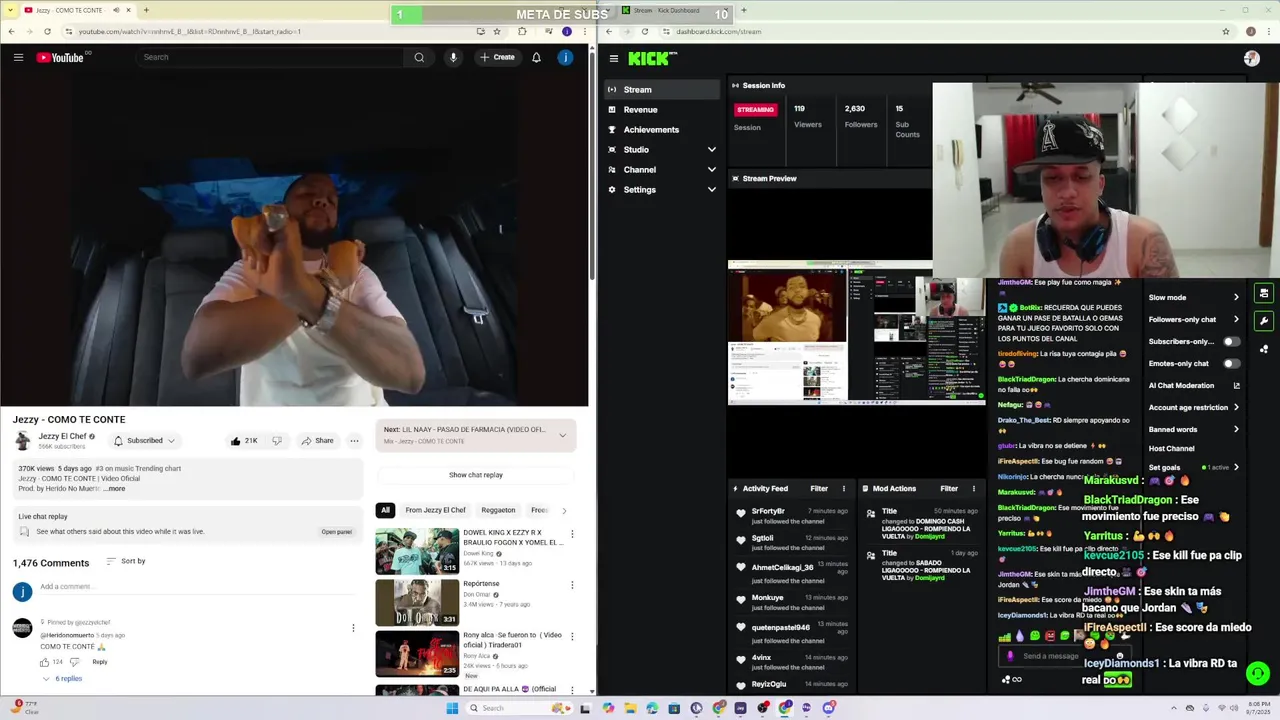Reload the Kick dashboard browser page
The height and width of the screenshot is (720, 1280).
coord(644,31)
